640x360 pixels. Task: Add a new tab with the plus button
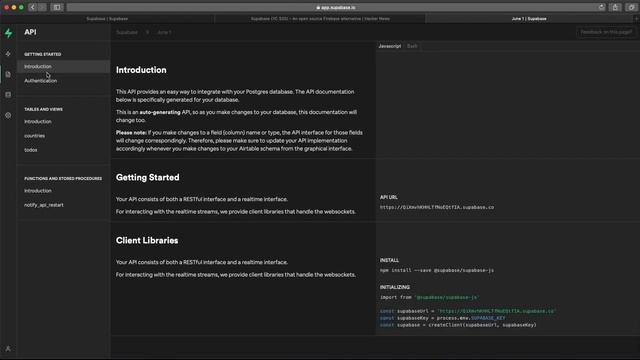[636, 19]
